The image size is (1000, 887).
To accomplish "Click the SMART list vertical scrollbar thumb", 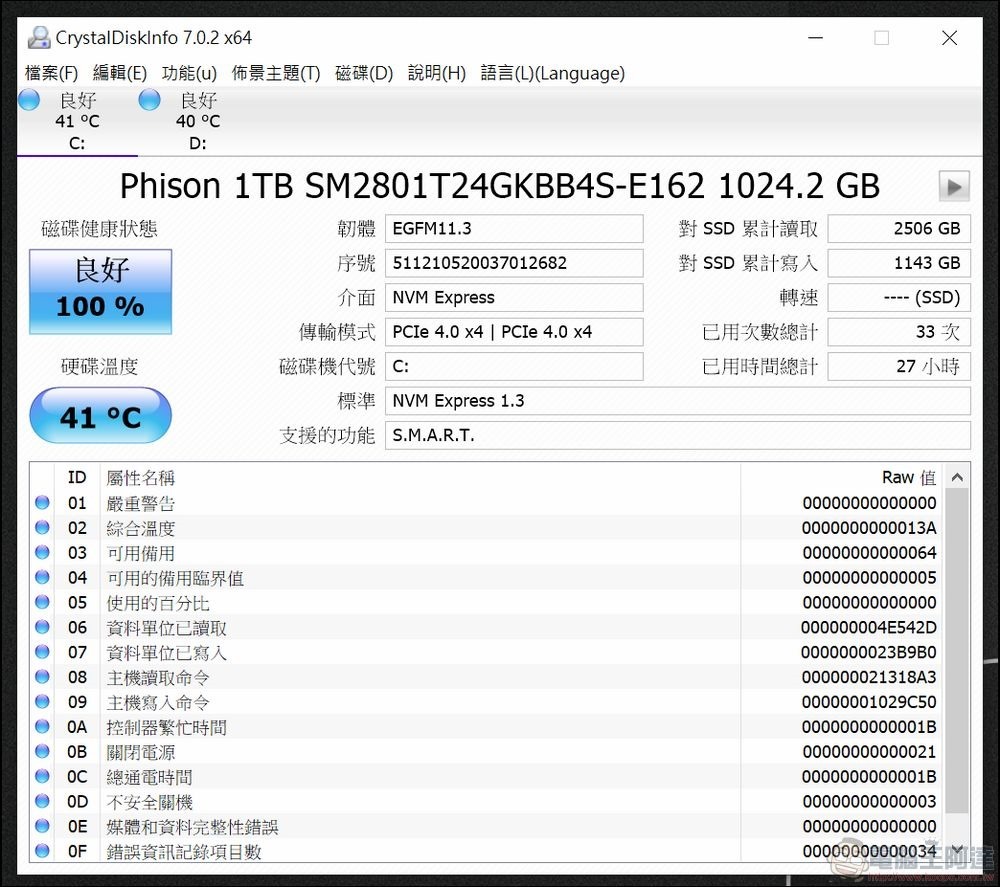I will point(957,651).
